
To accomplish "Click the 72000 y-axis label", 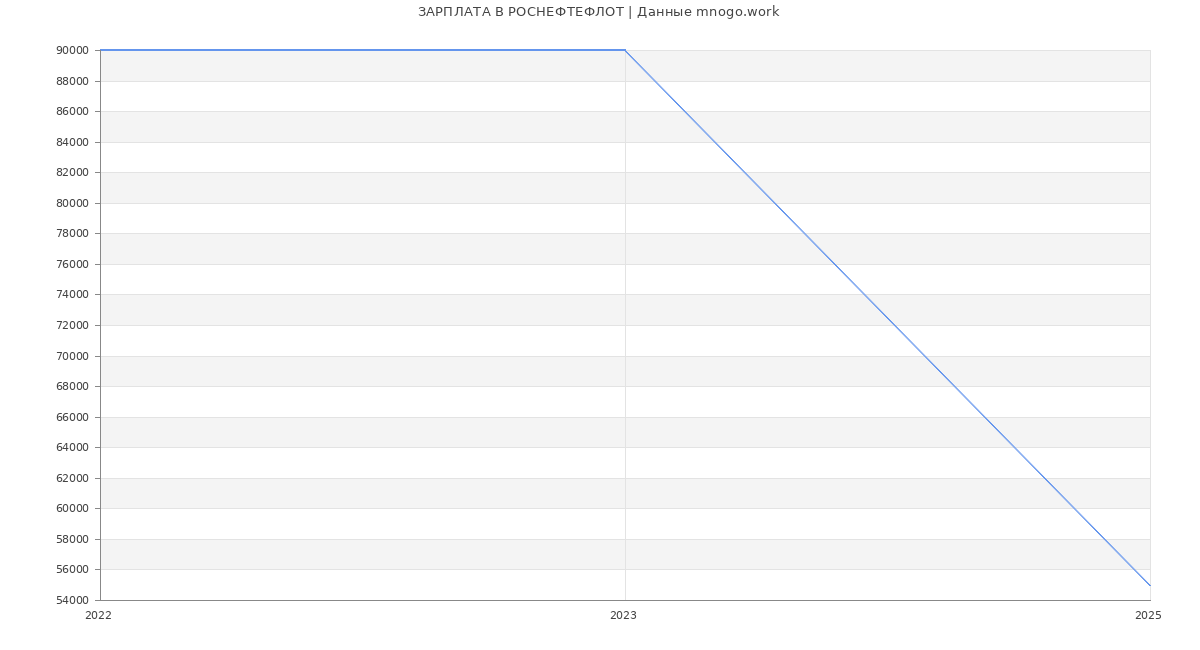I will click(73, 325).
